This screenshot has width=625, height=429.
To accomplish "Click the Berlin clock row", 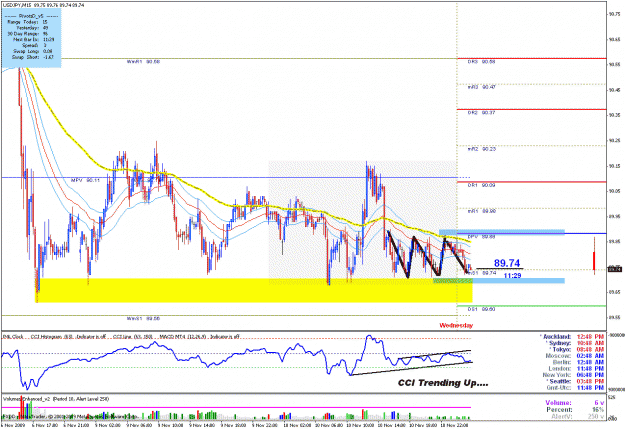I will (576, 362).
